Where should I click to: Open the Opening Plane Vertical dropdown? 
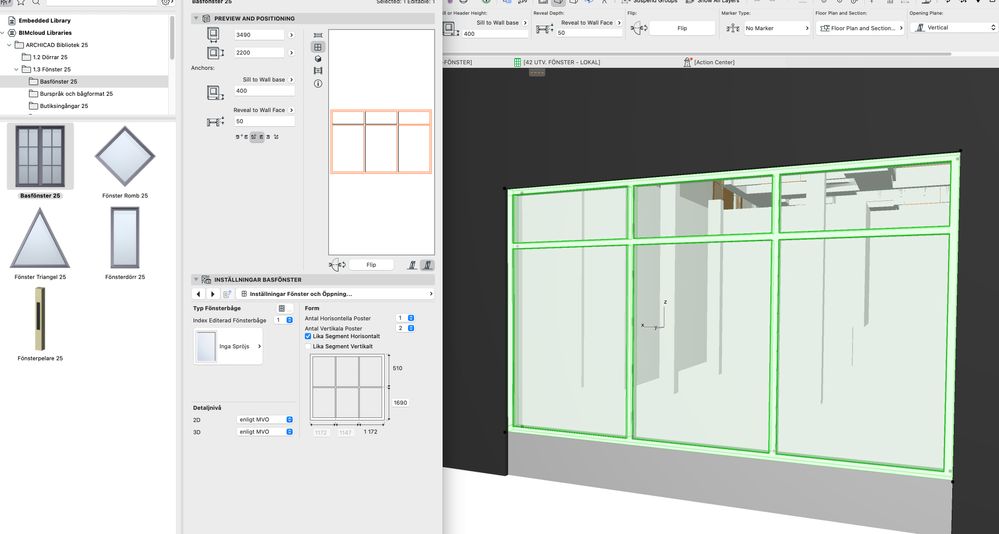[x=950, y=28]
